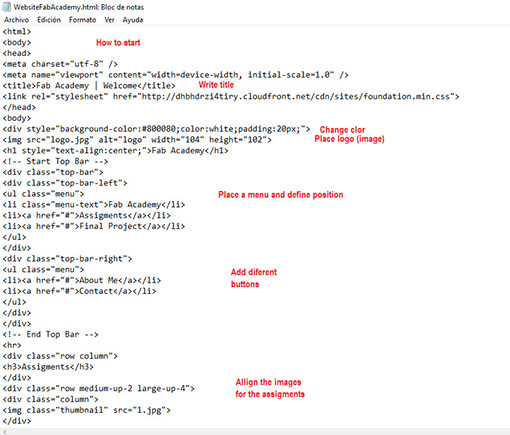Click the h1 Fab Academy heading line
Image resolution: width=510 pixels, height=435 pixels.
pyautogui.click(x=115, y=151)
